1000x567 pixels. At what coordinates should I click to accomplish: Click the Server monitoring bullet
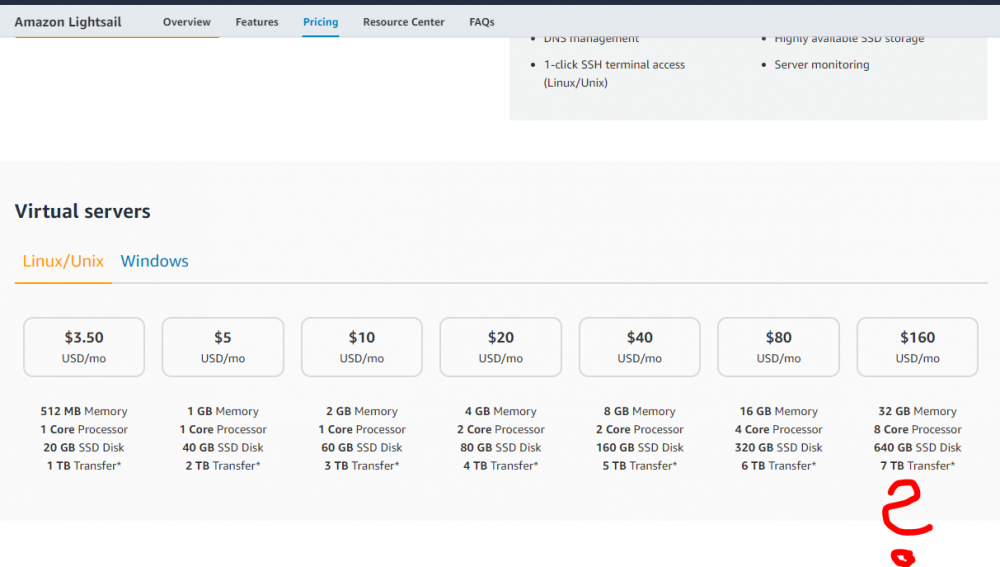pos(821,64)
